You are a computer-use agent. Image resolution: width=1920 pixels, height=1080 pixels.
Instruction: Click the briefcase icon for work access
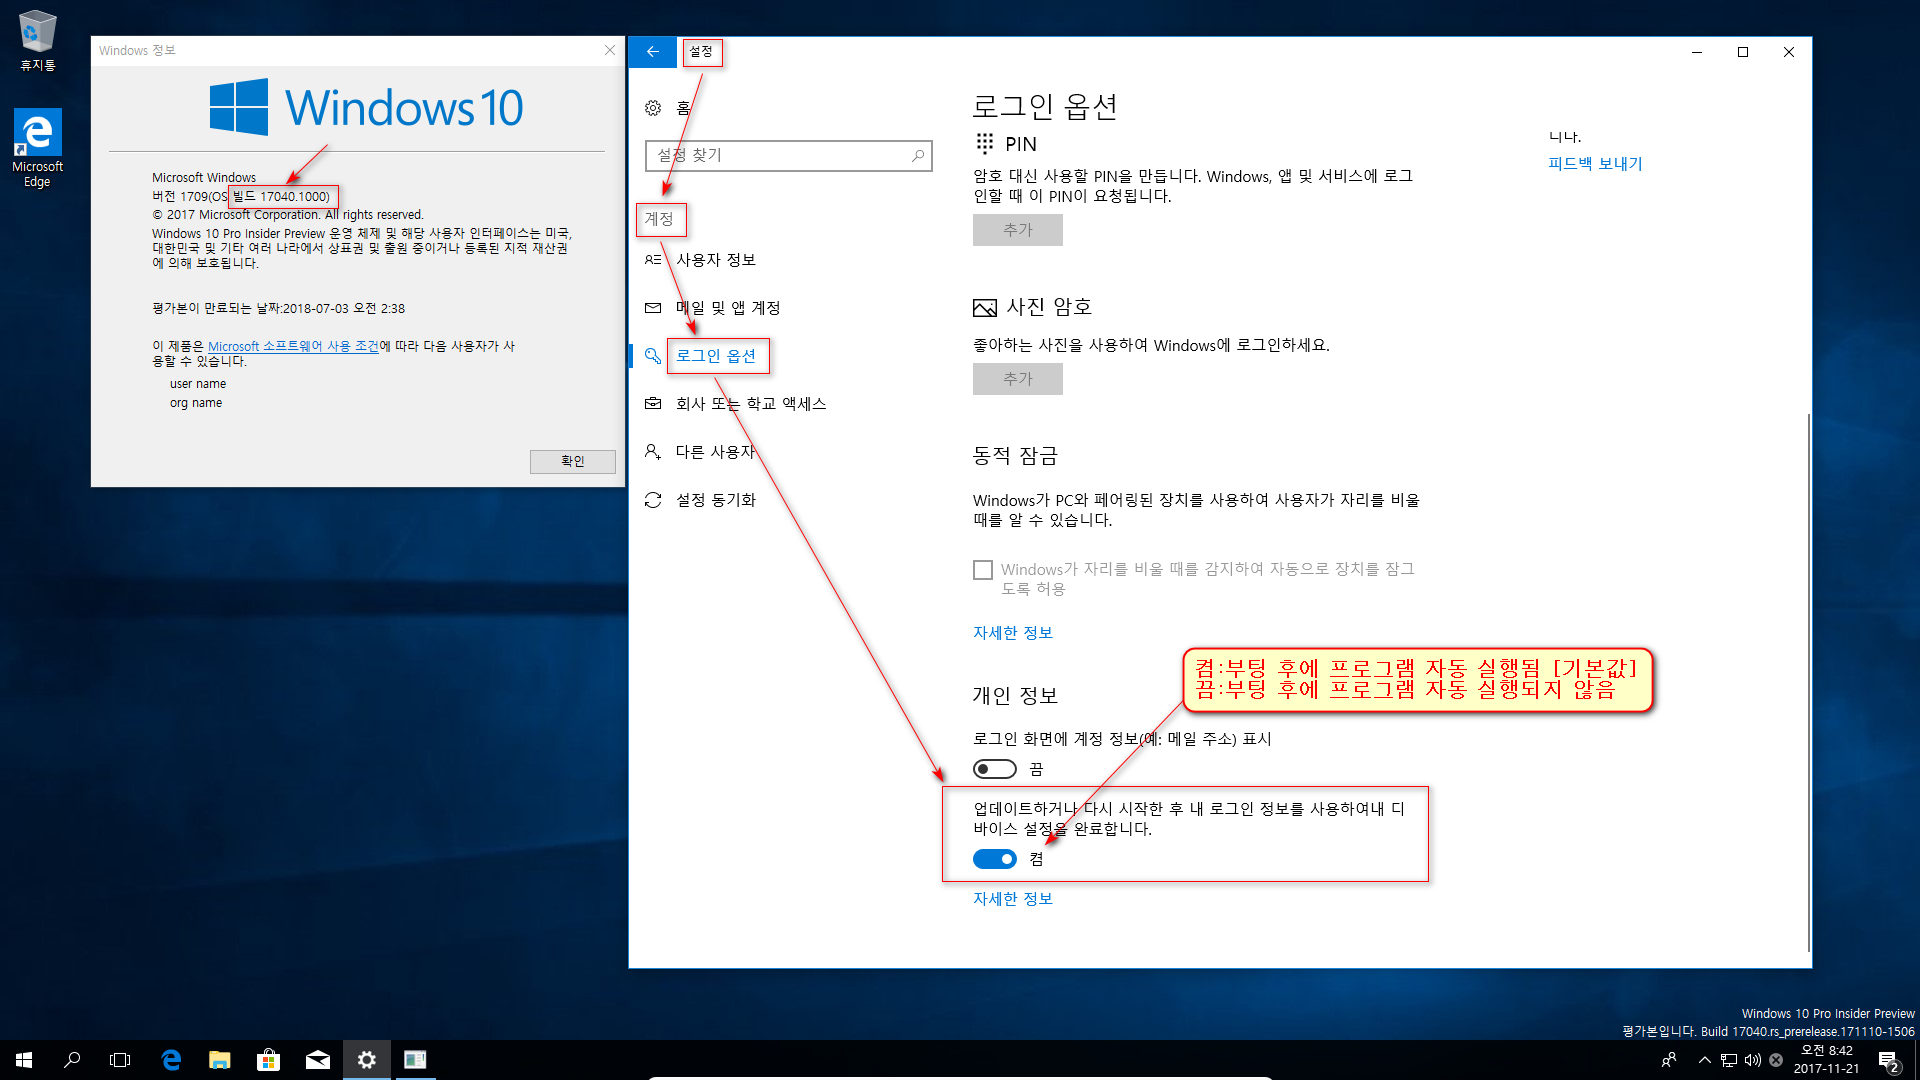click(x=653, y=404)
